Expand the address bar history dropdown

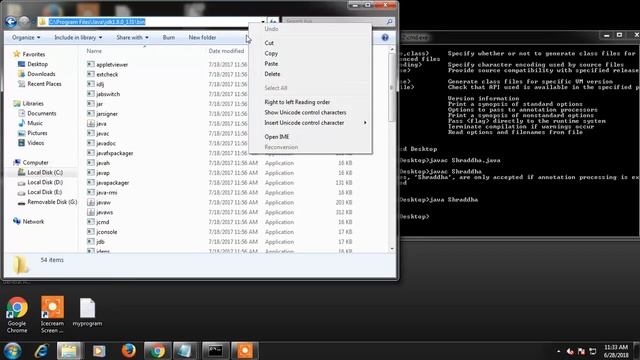(x=262, y=22)
